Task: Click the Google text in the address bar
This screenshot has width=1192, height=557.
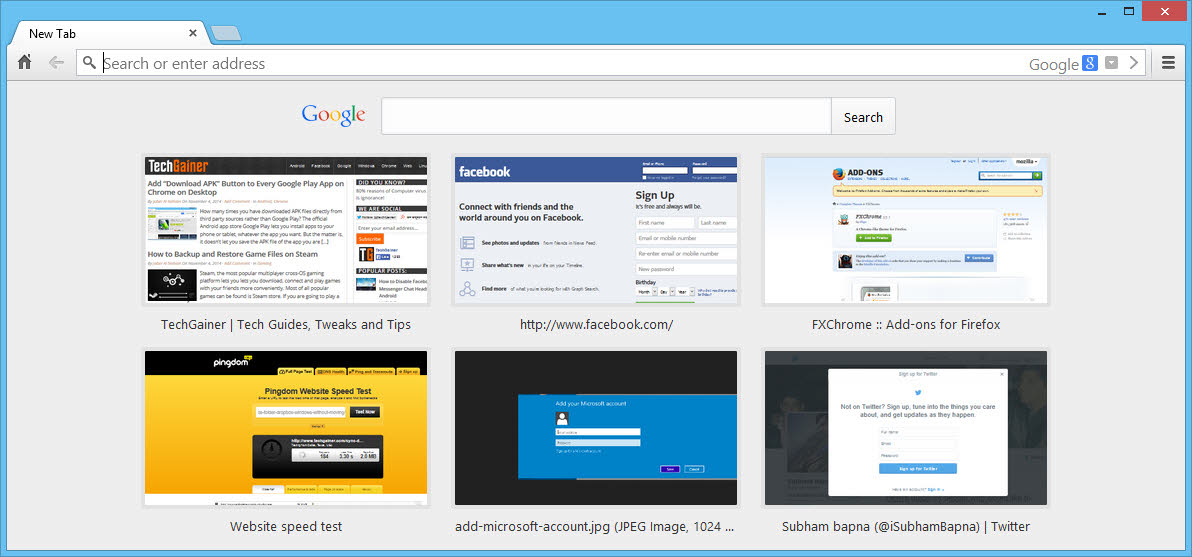Action: point(1054,65)
